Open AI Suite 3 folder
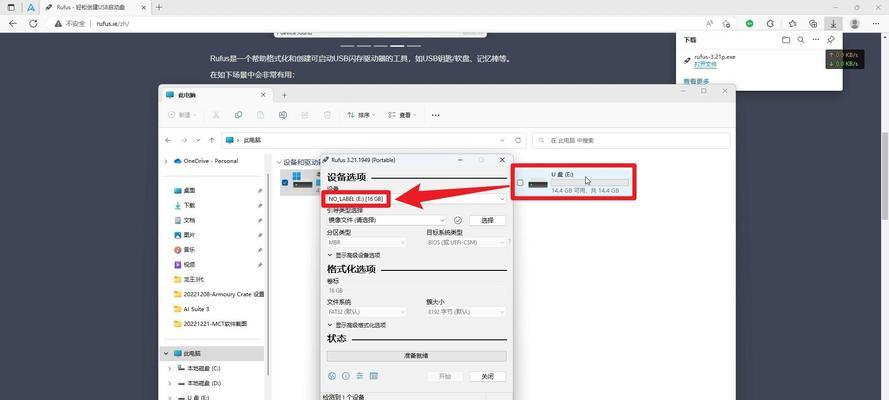The width and height of the screenshot is (889, 400). point(196,309)
